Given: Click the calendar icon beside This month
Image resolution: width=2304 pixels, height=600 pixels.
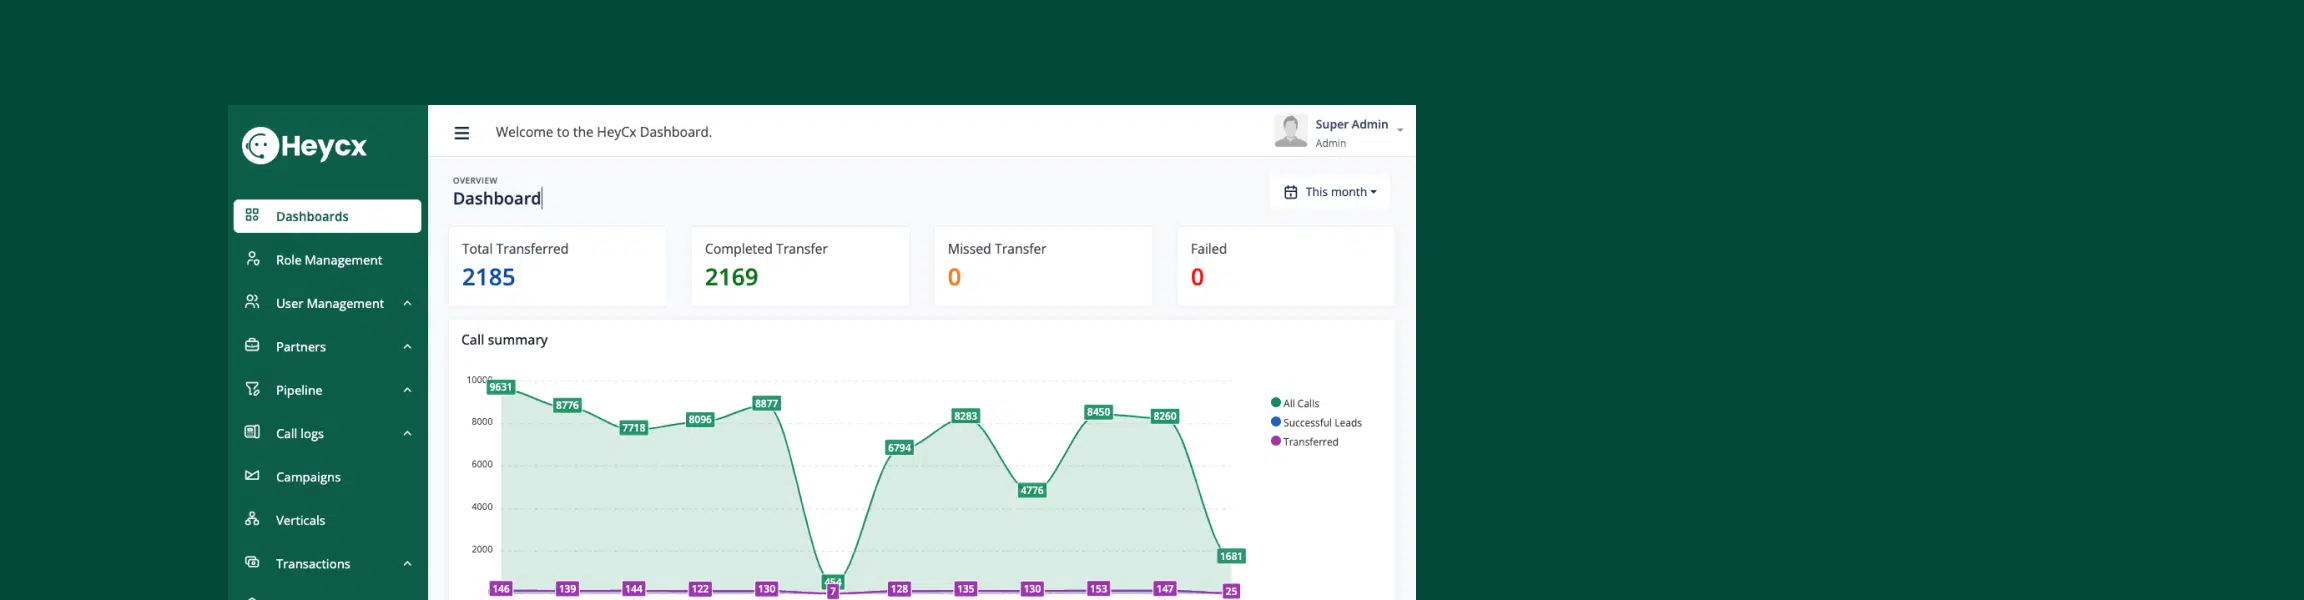Looking at the screenshot, I should click(x=1291, y=192).
